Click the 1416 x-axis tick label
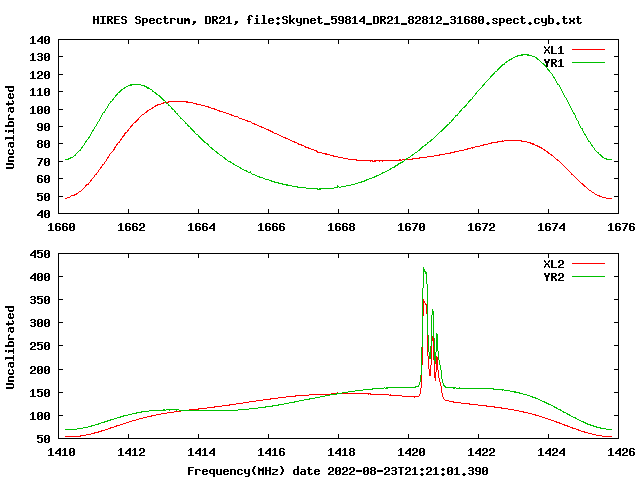Image resolution: width=640 pixels, height=480 pixels. (271, 452)
